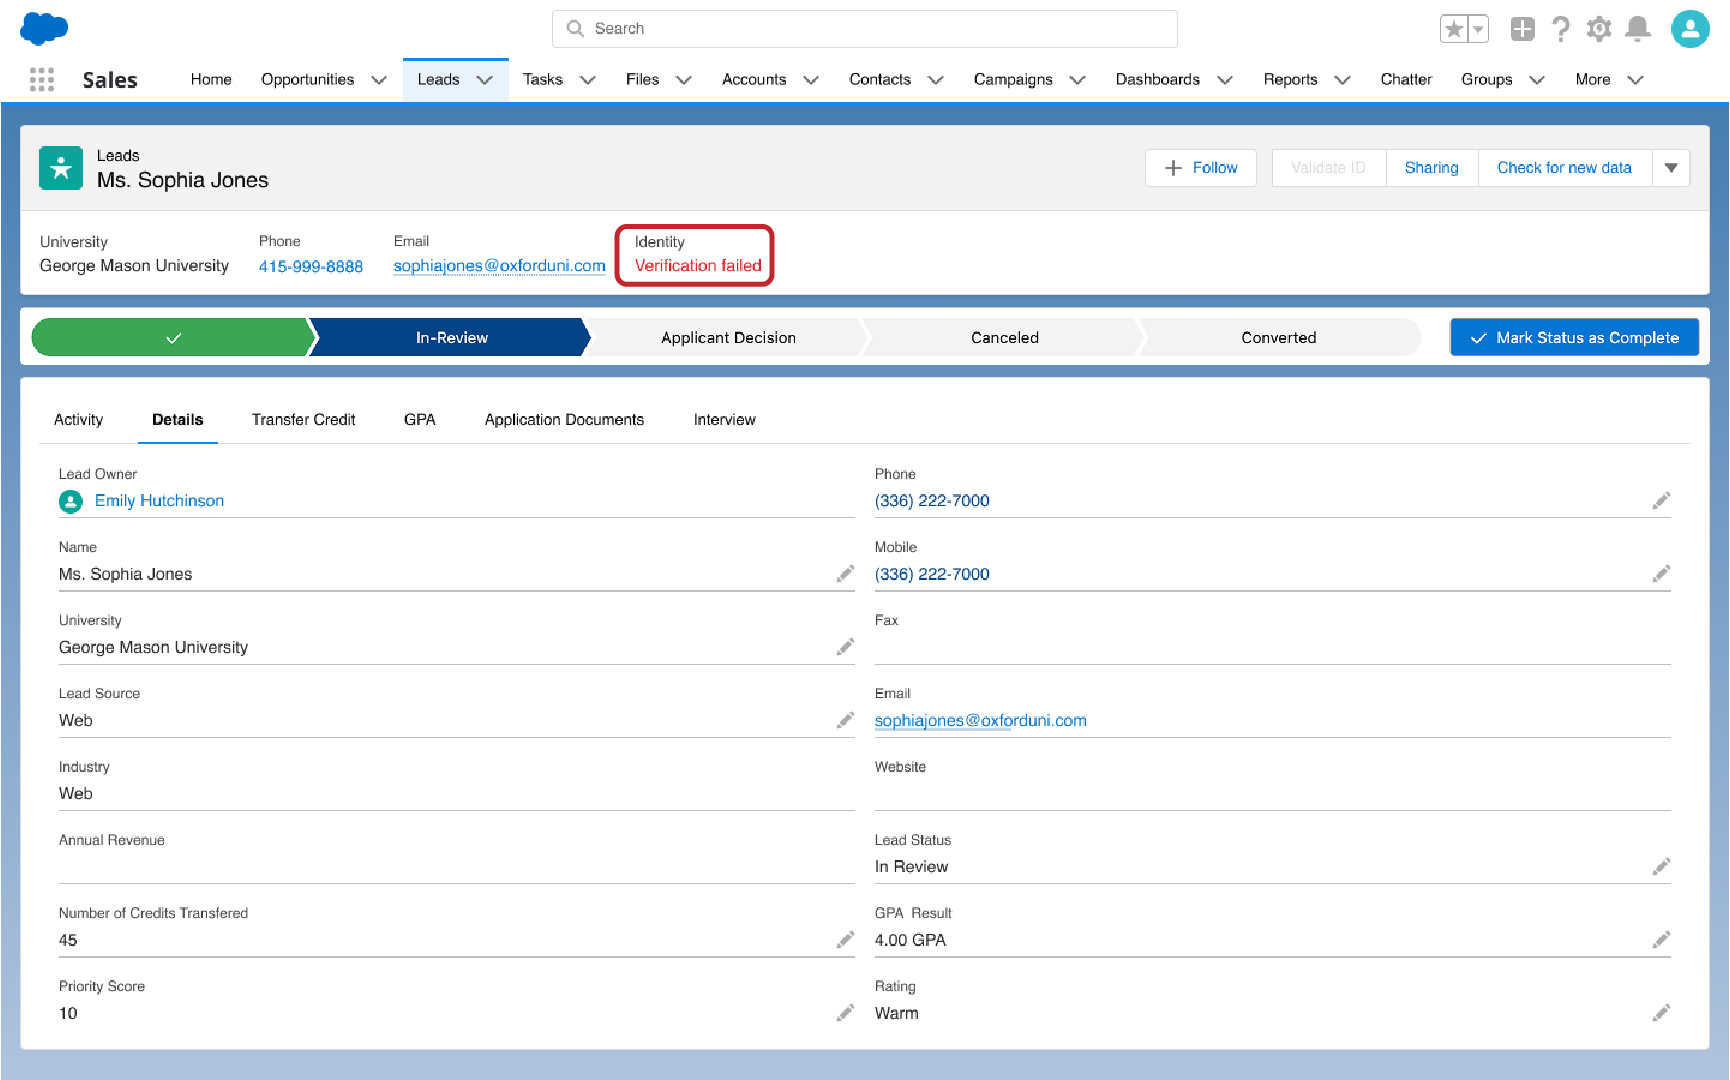Viewport: 1730px width, 1080px height.
Task: Select the Canceled stage on the path
Action: [x=1004, y=337]
